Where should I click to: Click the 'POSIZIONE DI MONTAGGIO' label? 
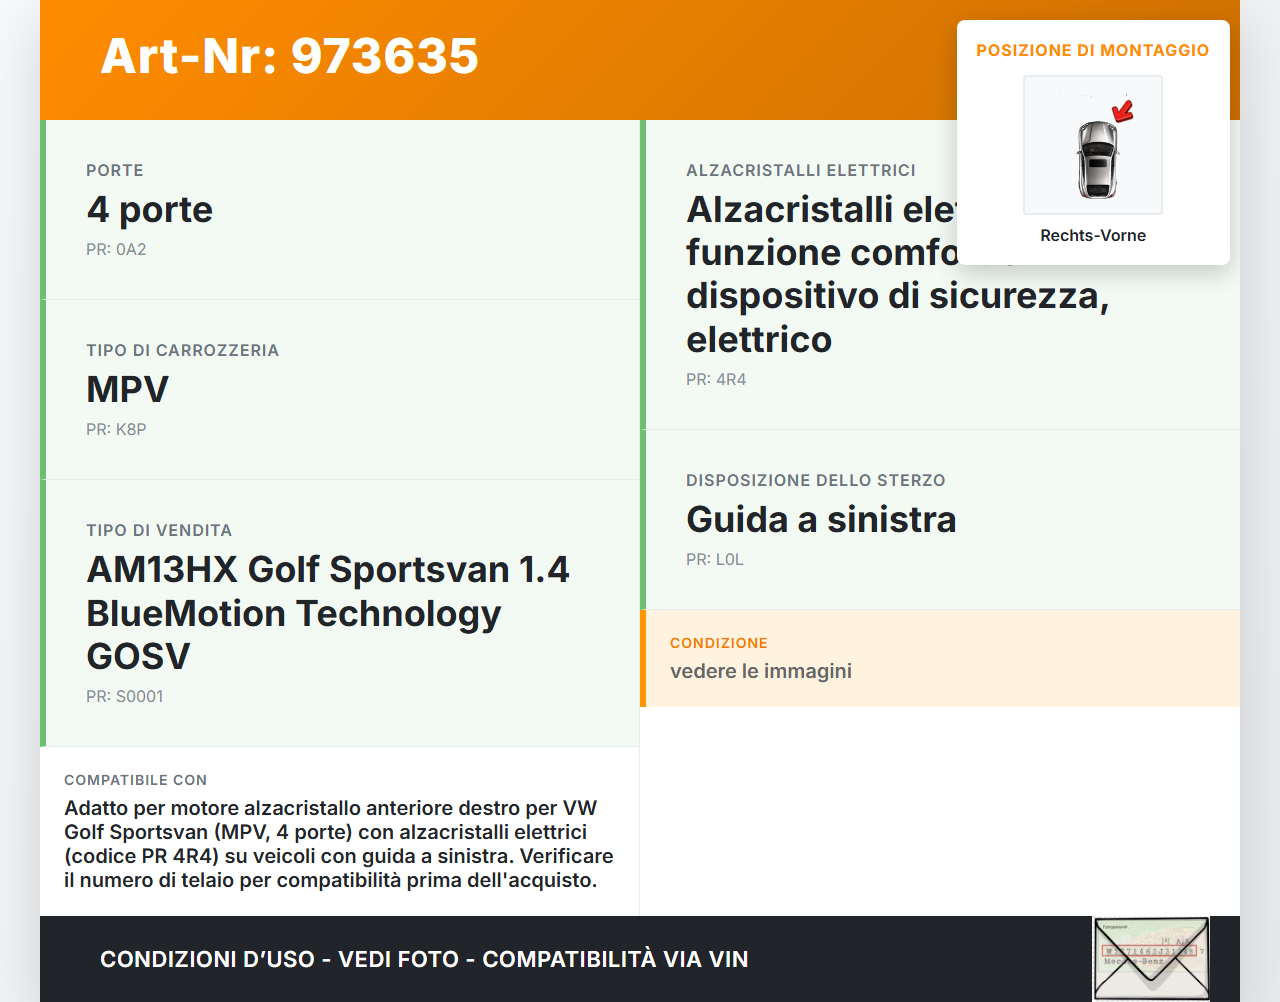click(x=1093, y=50)
